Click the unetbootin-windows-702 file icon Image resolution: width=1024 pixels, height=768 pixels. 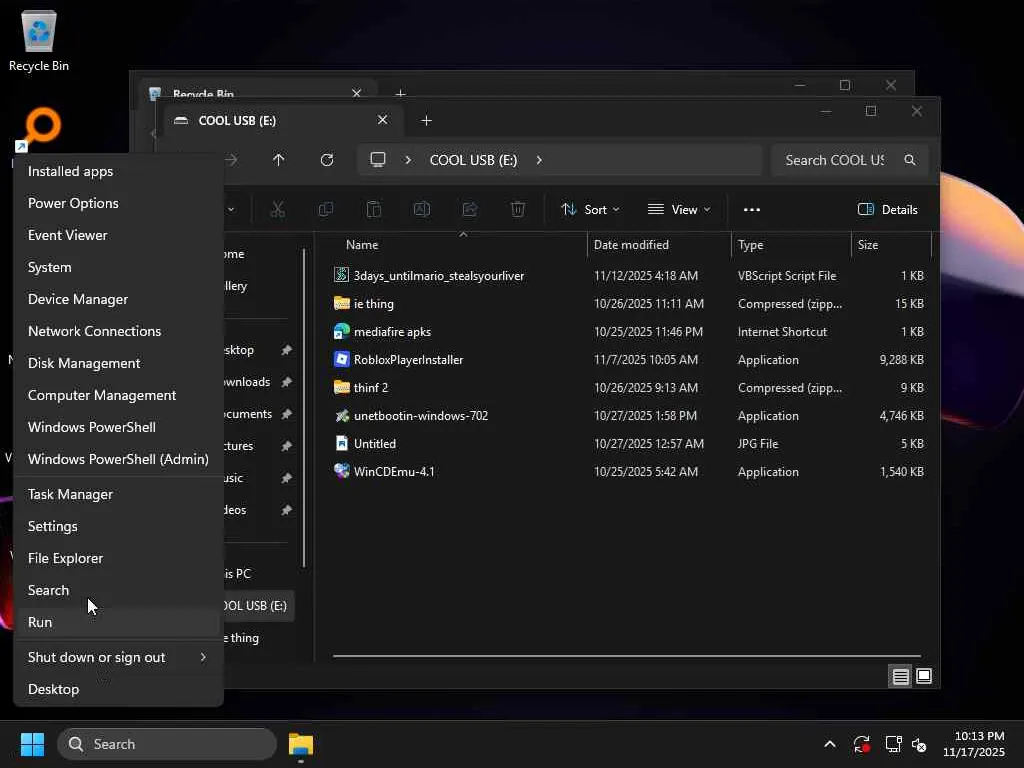click(342, 415)
